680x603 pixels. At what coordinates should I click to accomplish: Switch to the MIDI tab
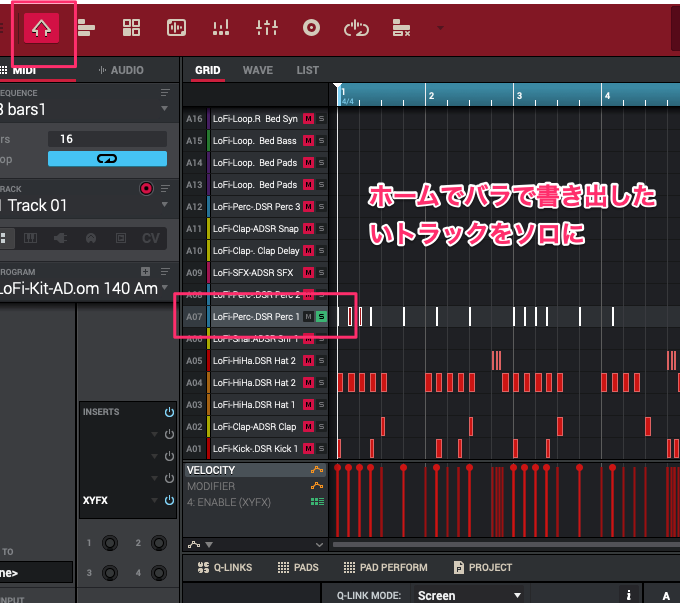24,70
